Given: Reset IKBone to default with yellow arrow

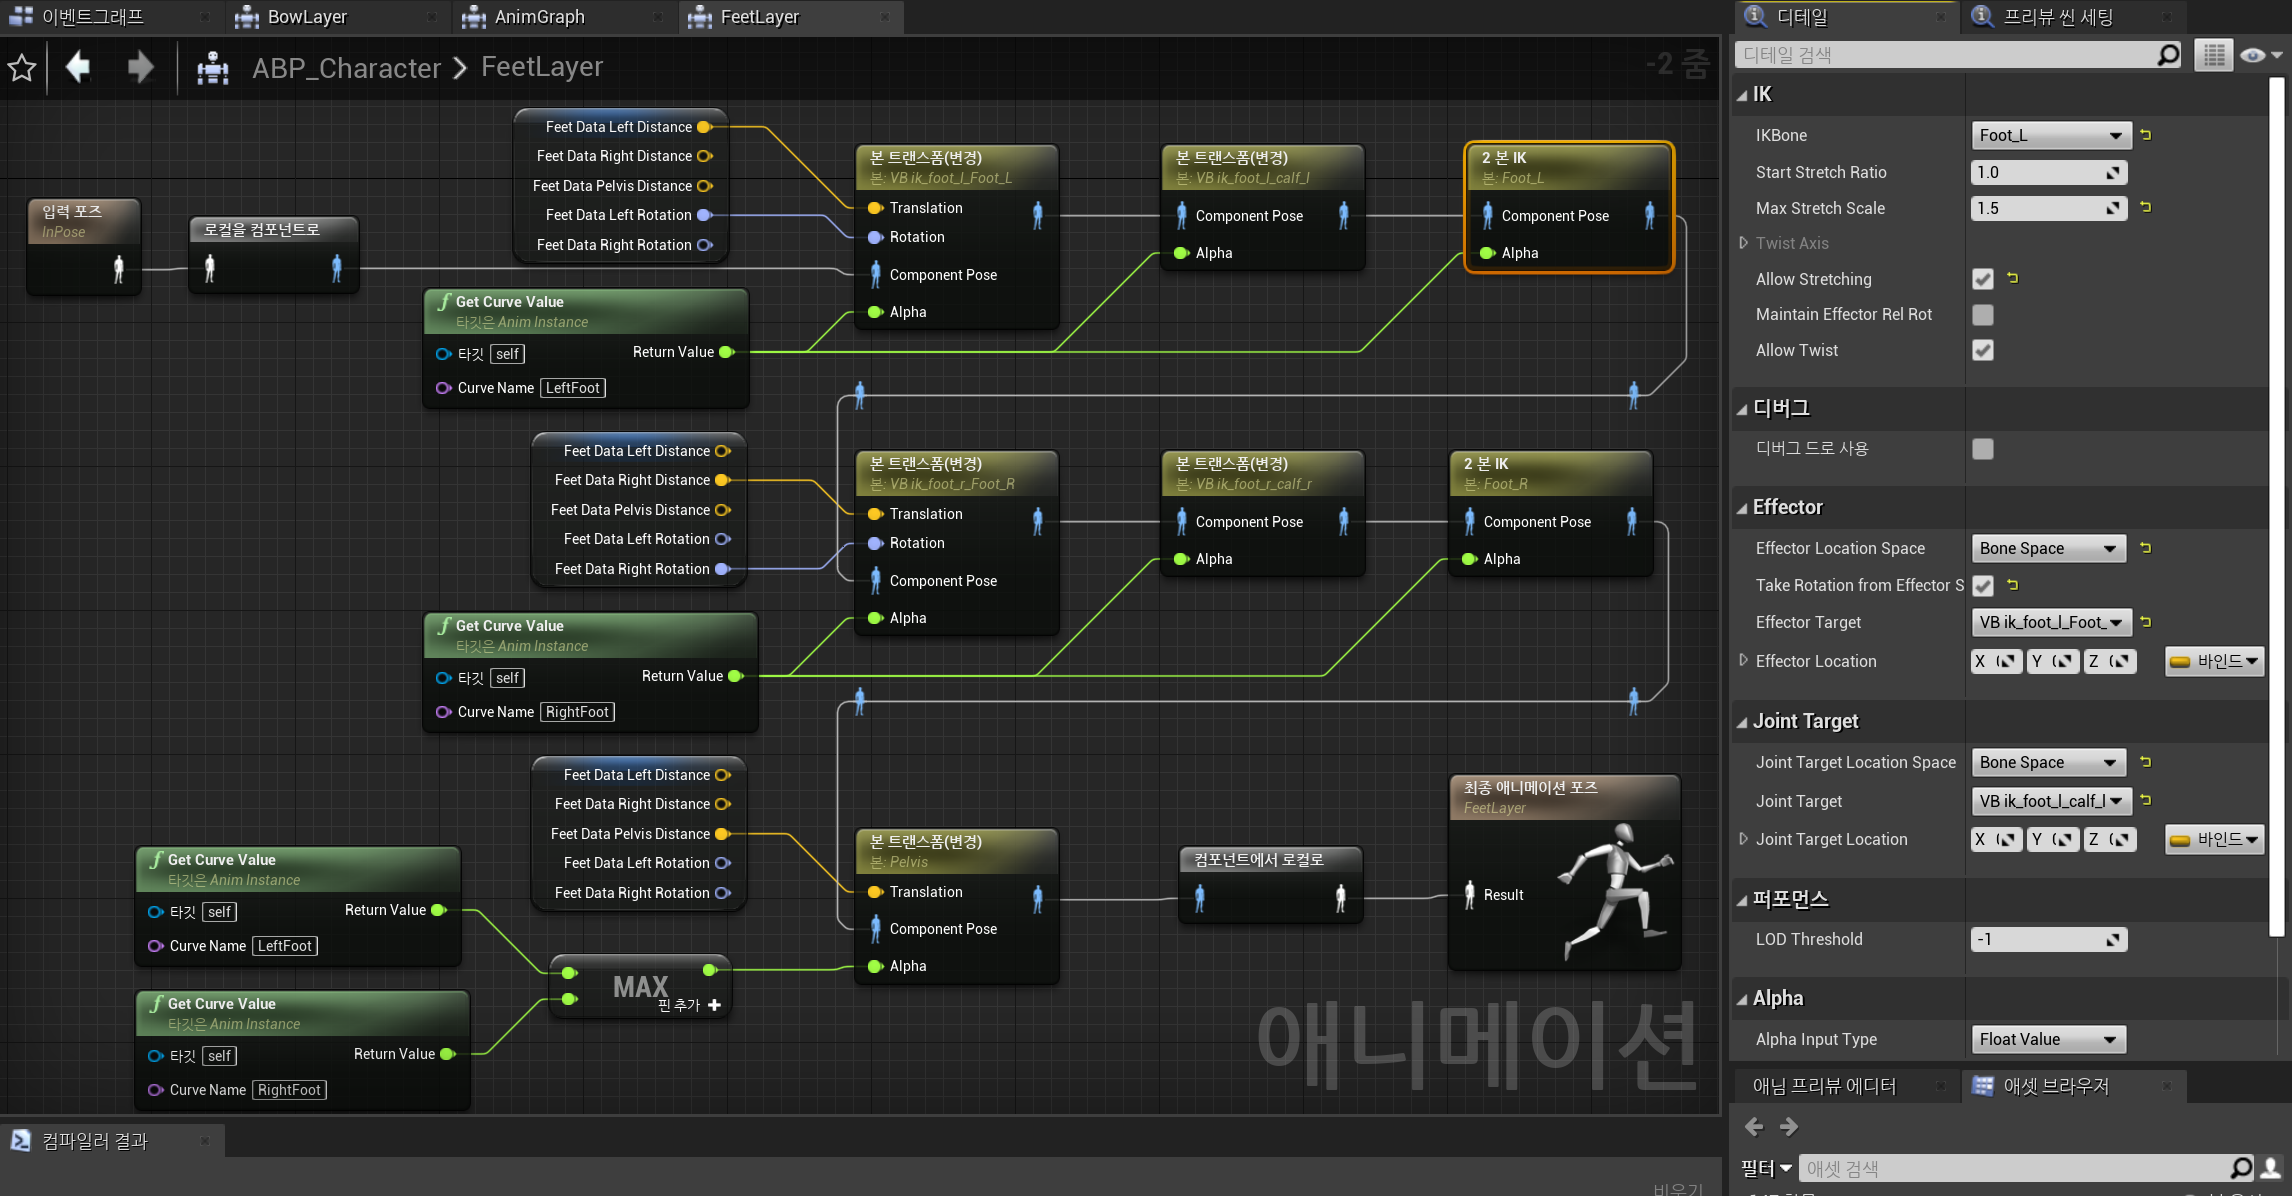Looking at the screenshot, I should (2146, 135).
